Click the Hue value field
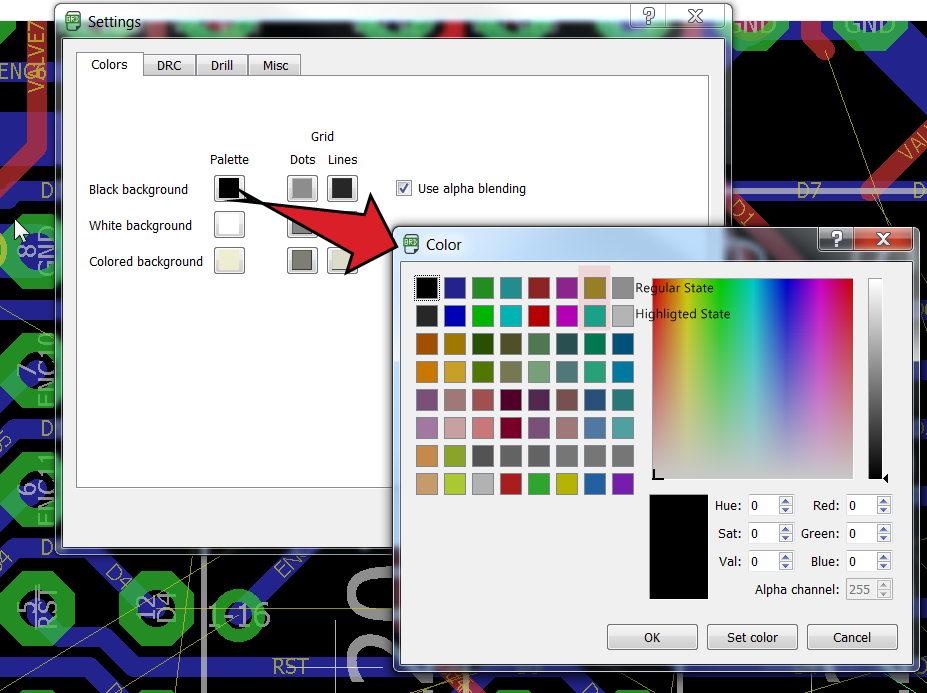927x693 pixels. point(763,506)
